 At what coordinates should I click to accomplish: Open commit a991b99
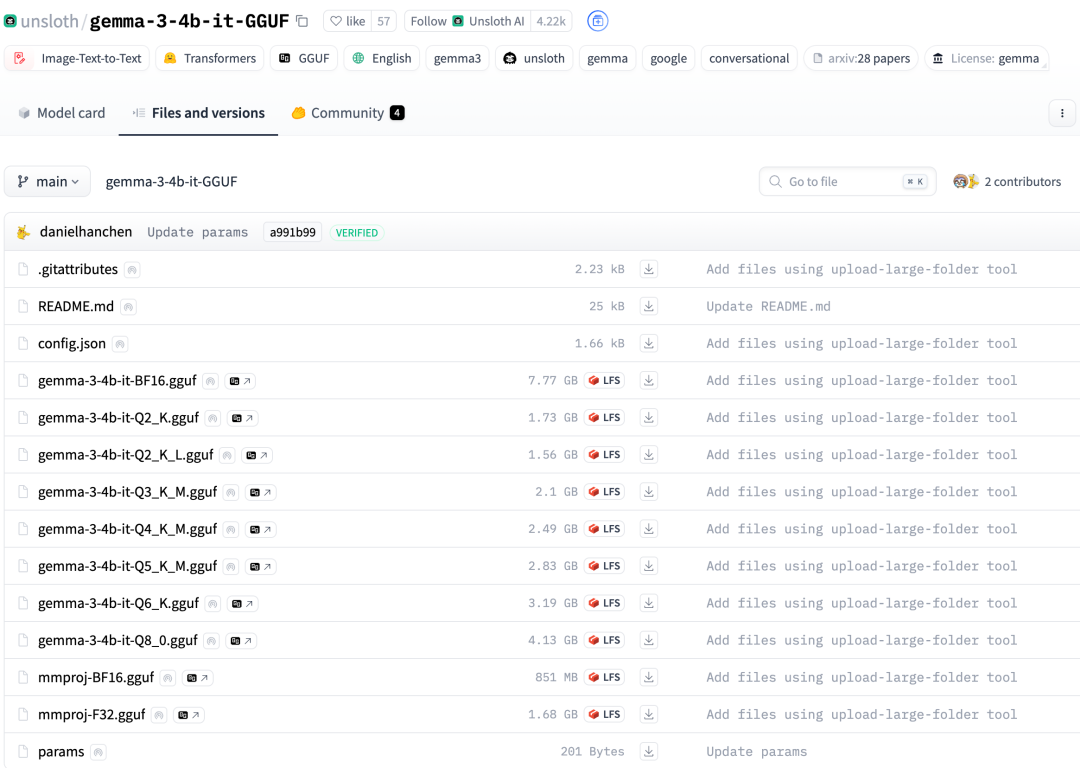pos(293,233)
